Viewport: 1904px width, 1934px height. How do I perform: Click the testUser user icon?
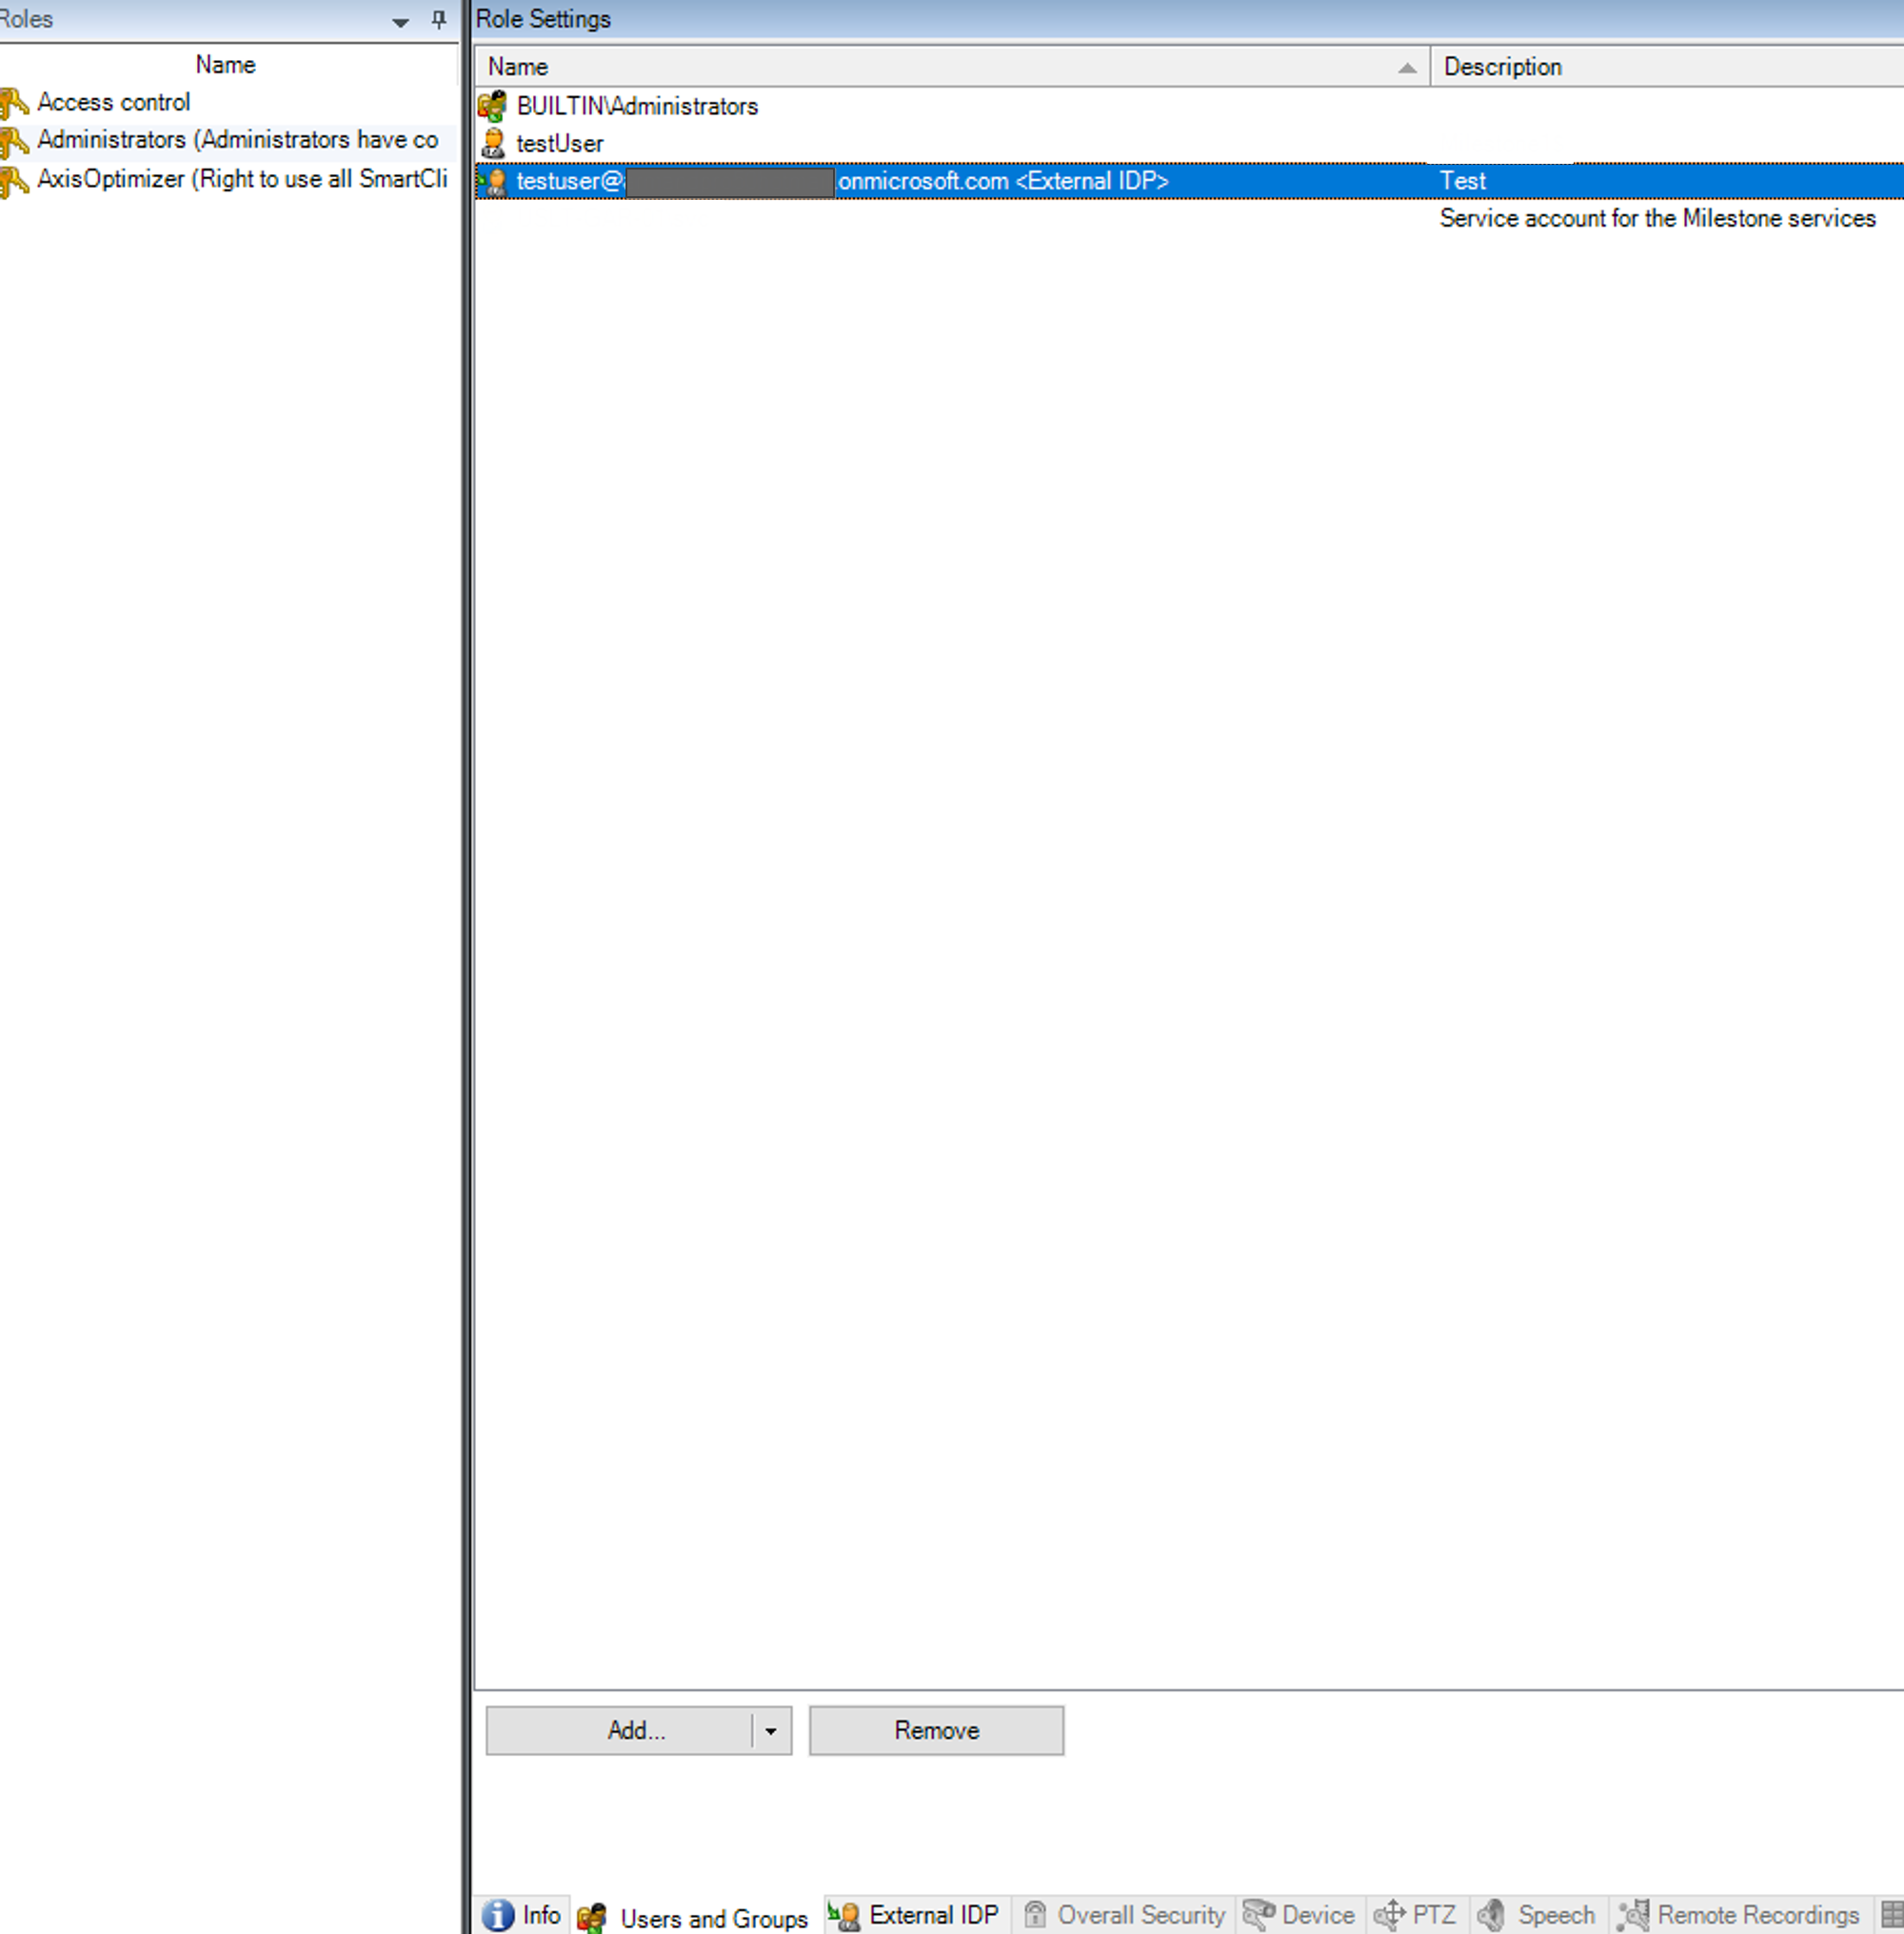coord(494,142)
